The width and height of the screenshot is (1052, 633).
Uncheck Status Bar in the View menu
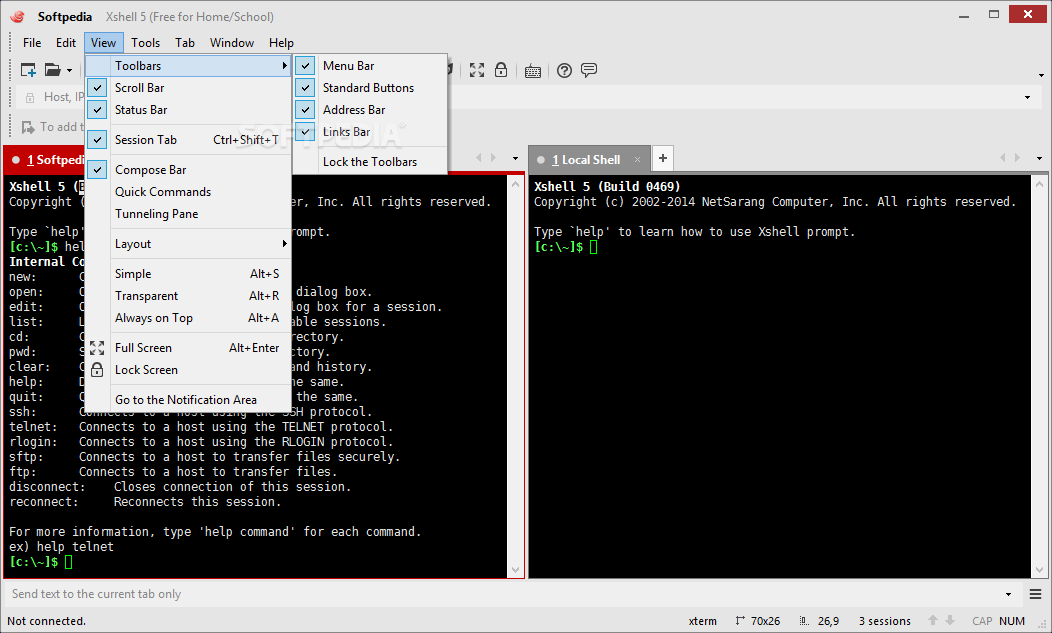point(189,110)
